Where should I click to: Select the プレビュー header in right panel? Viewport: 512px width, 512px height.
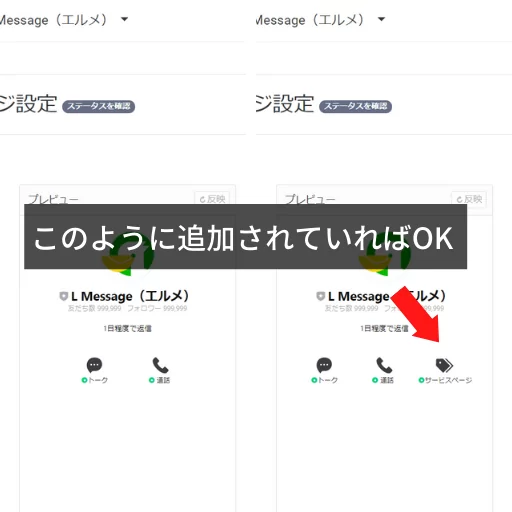[310, 199]
